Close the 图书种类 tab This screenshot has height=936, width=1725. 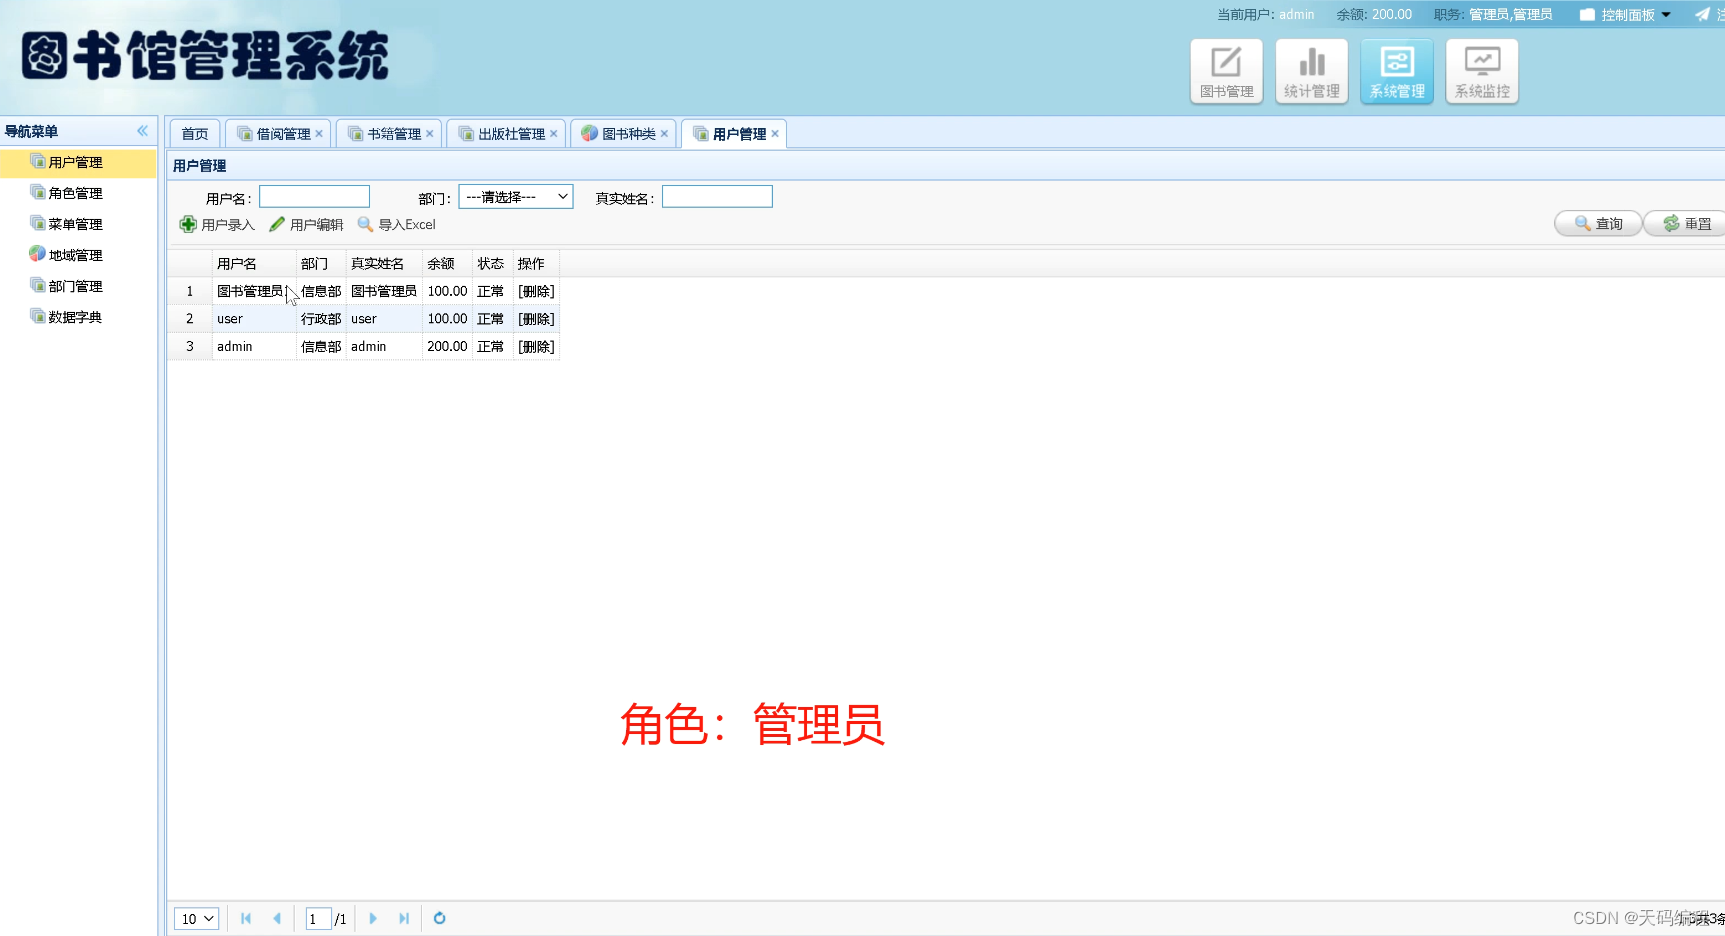(x=664, y=134)
